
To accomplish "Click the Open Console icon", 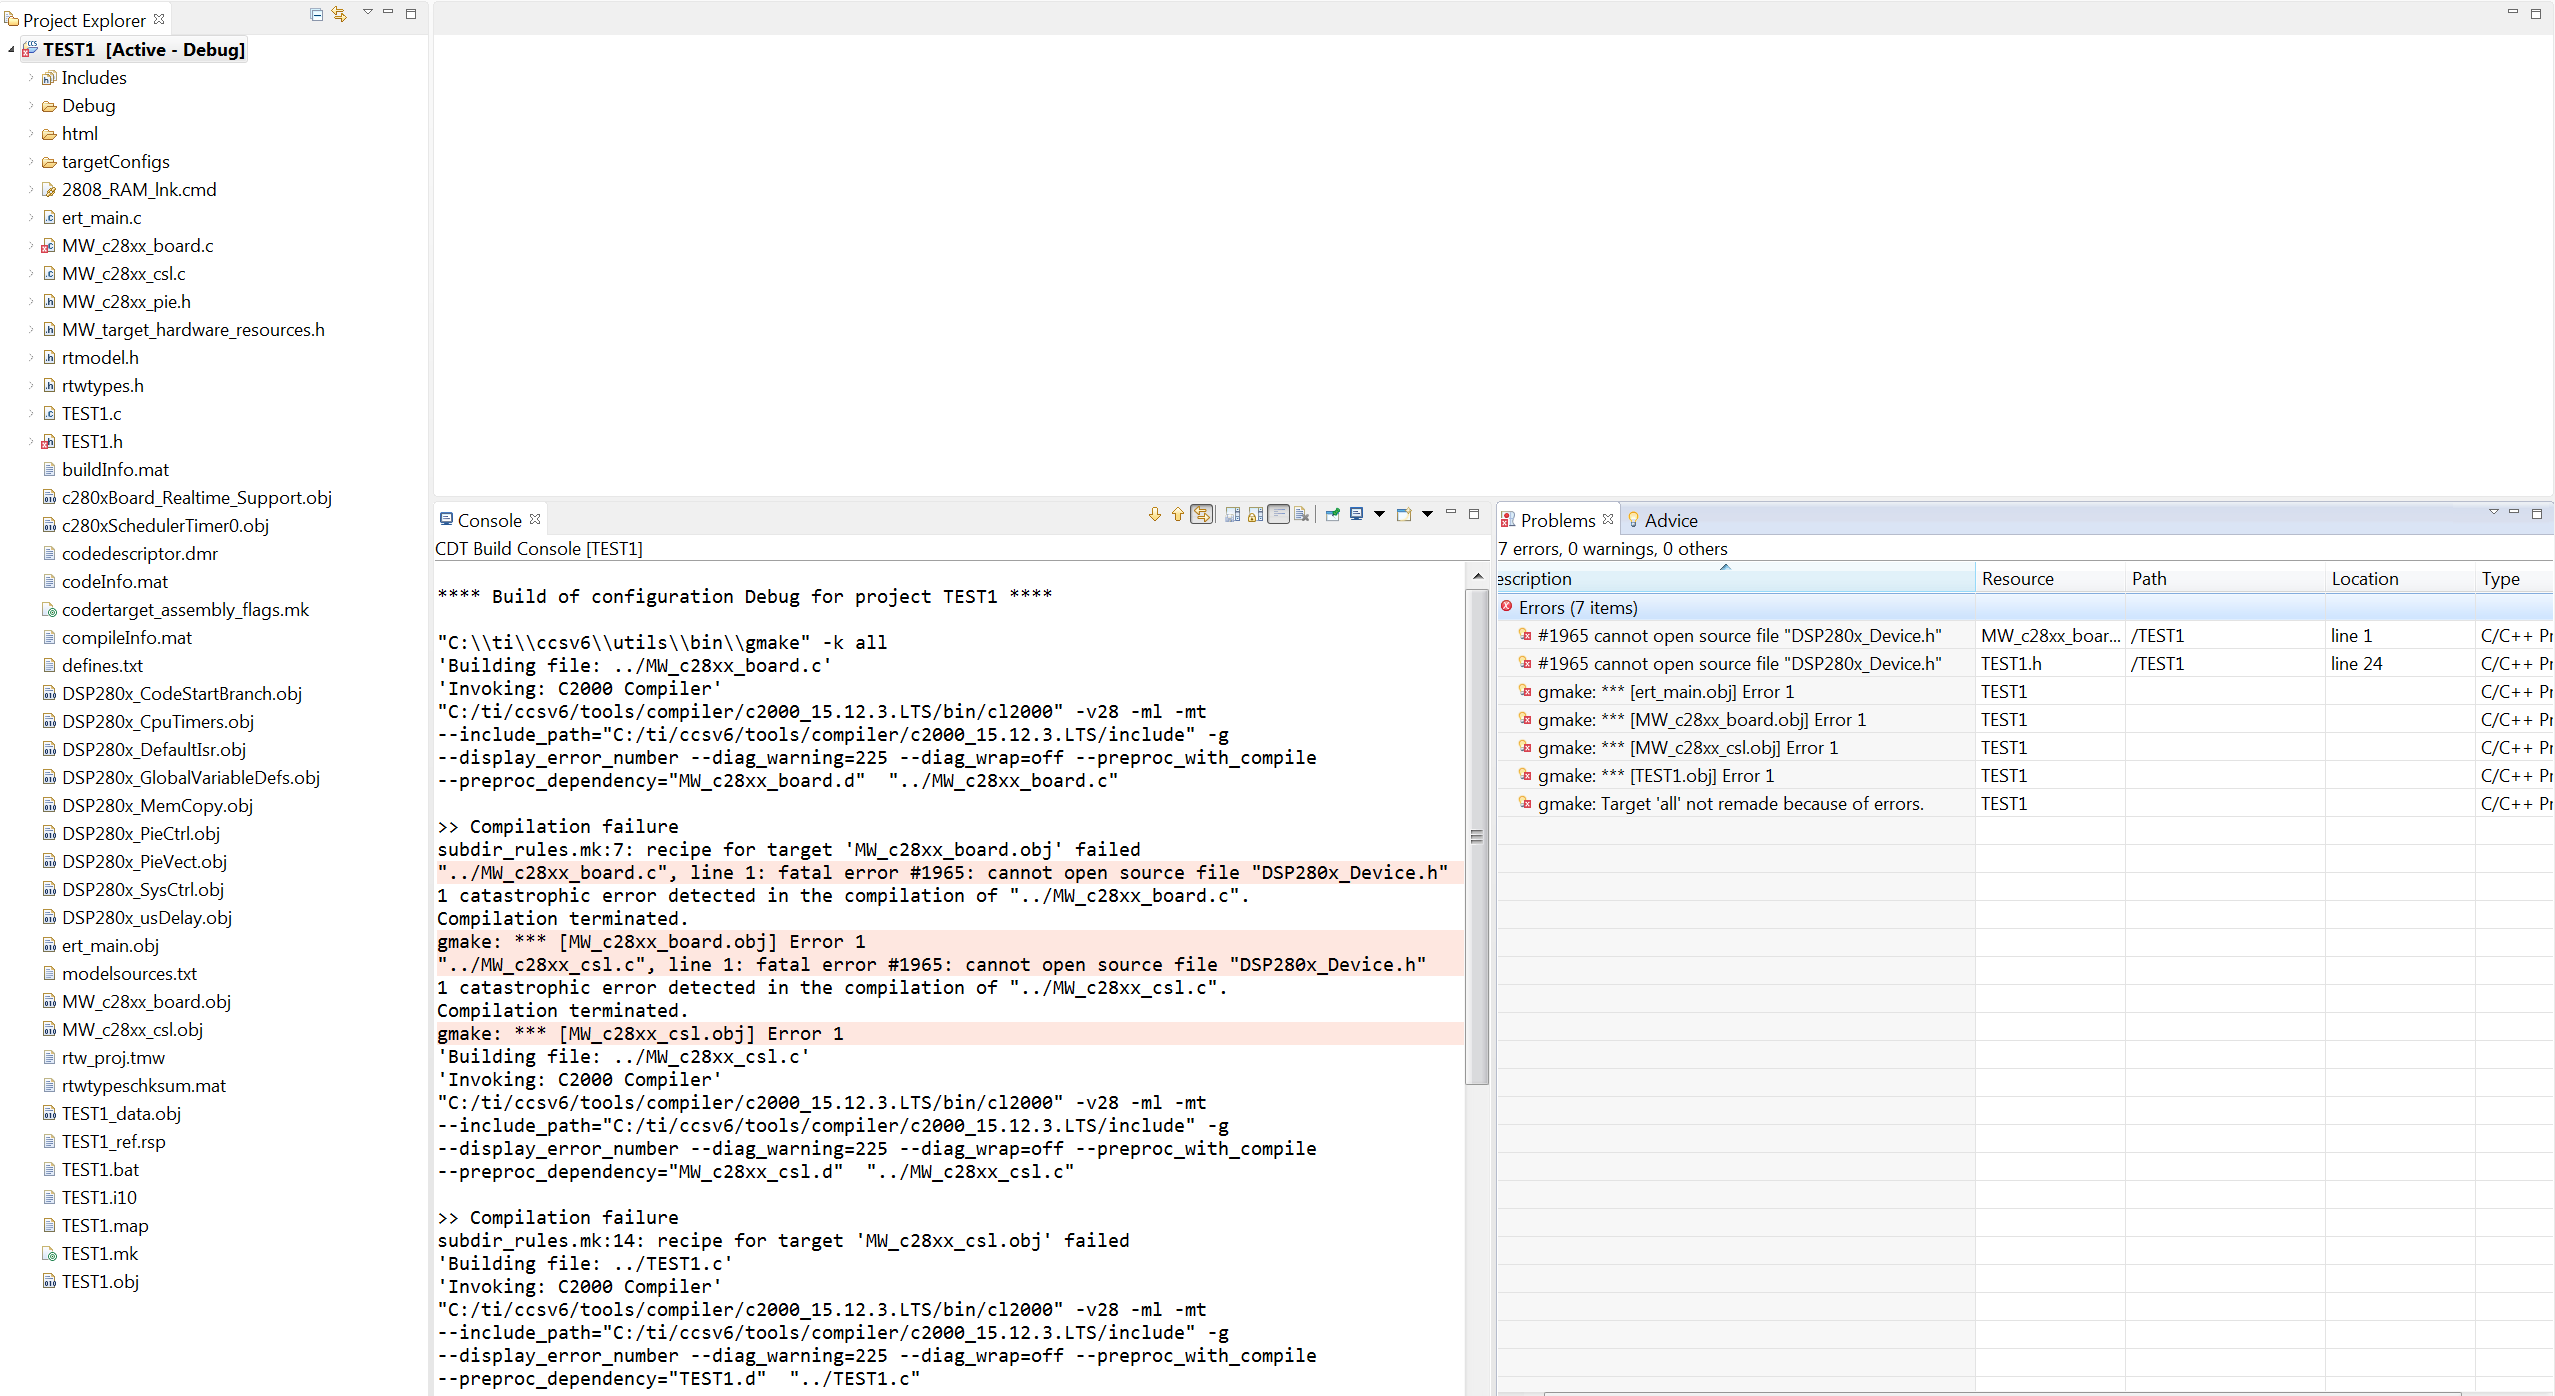I will pos(1404,514).
